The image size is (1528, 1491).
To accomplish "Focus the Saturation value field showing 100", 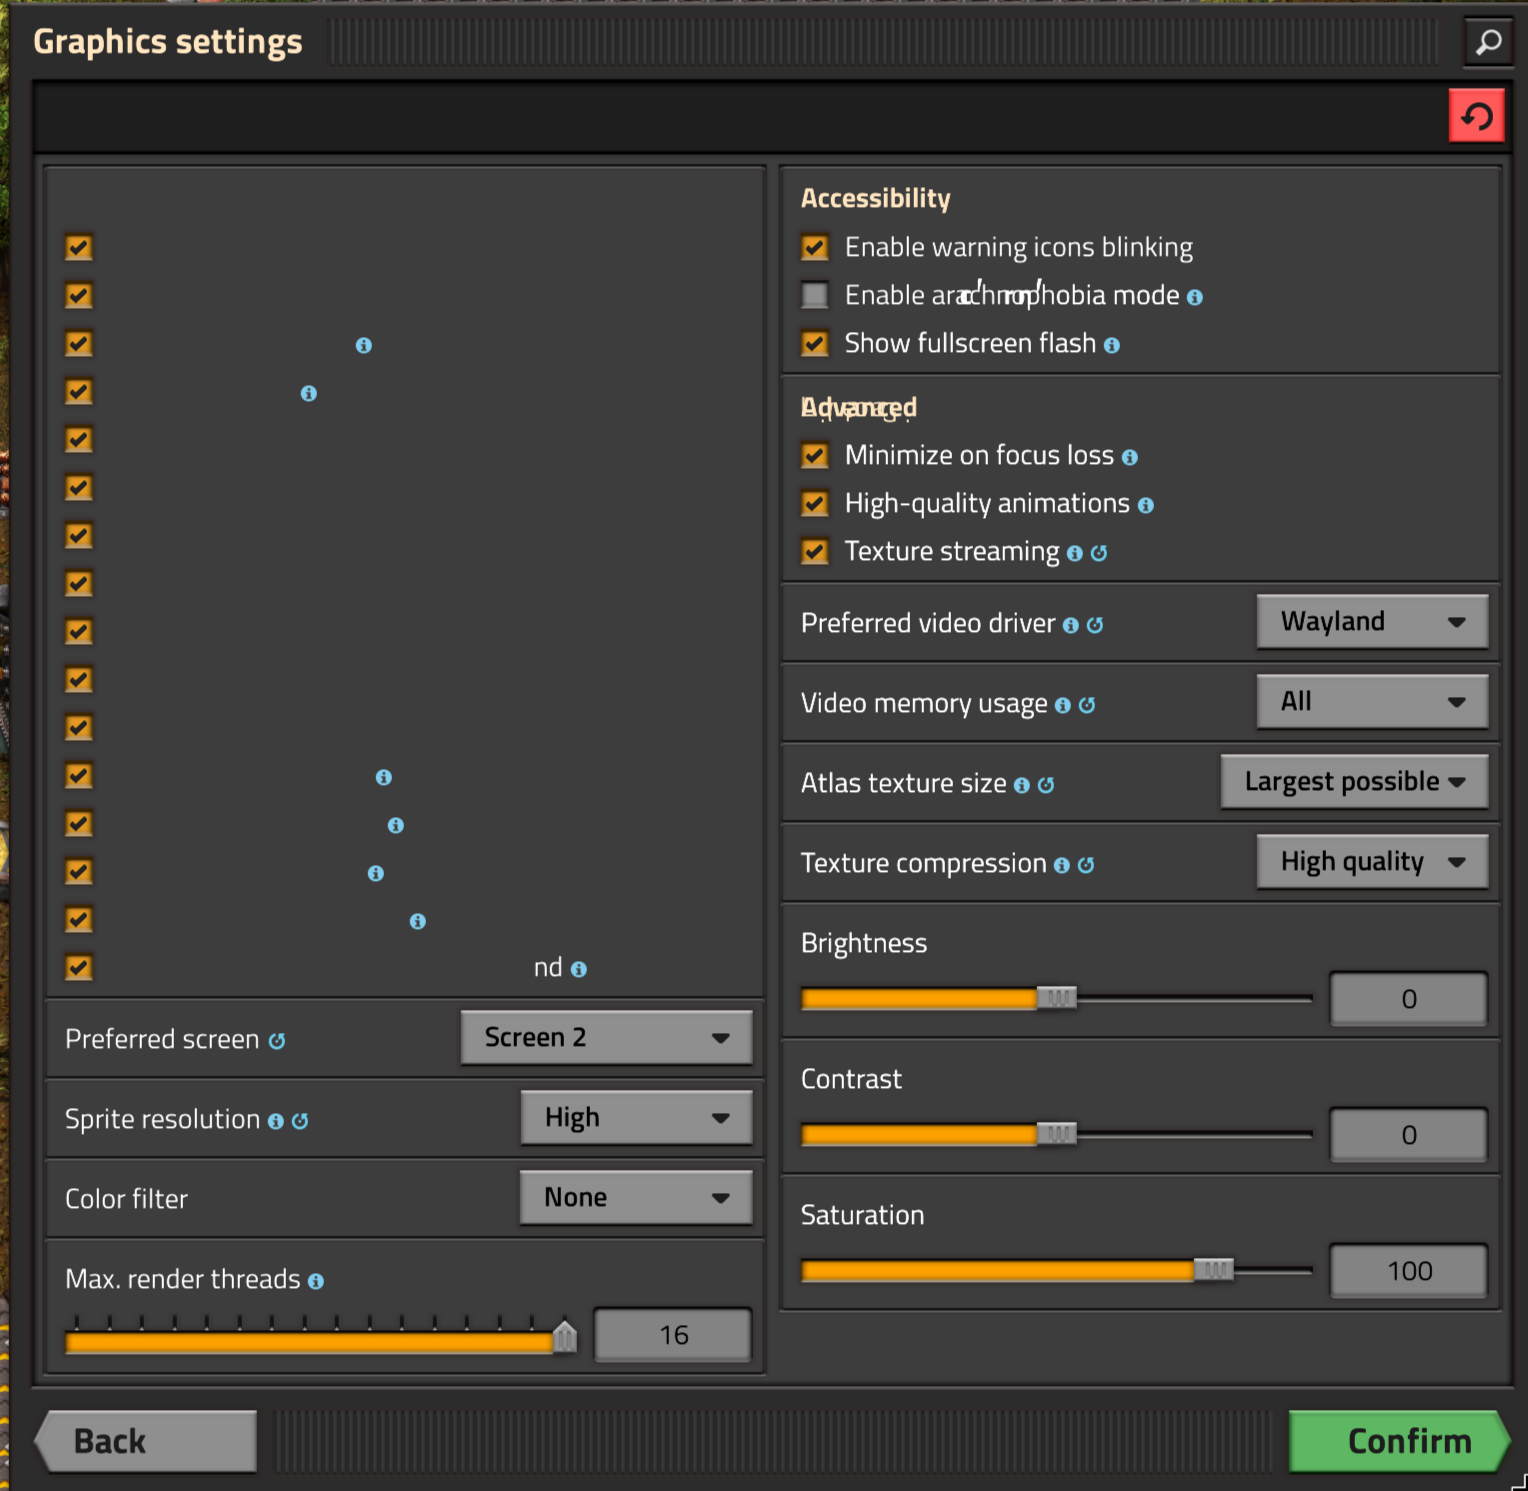I will pyautogui.click(x=1408, y=1271).
